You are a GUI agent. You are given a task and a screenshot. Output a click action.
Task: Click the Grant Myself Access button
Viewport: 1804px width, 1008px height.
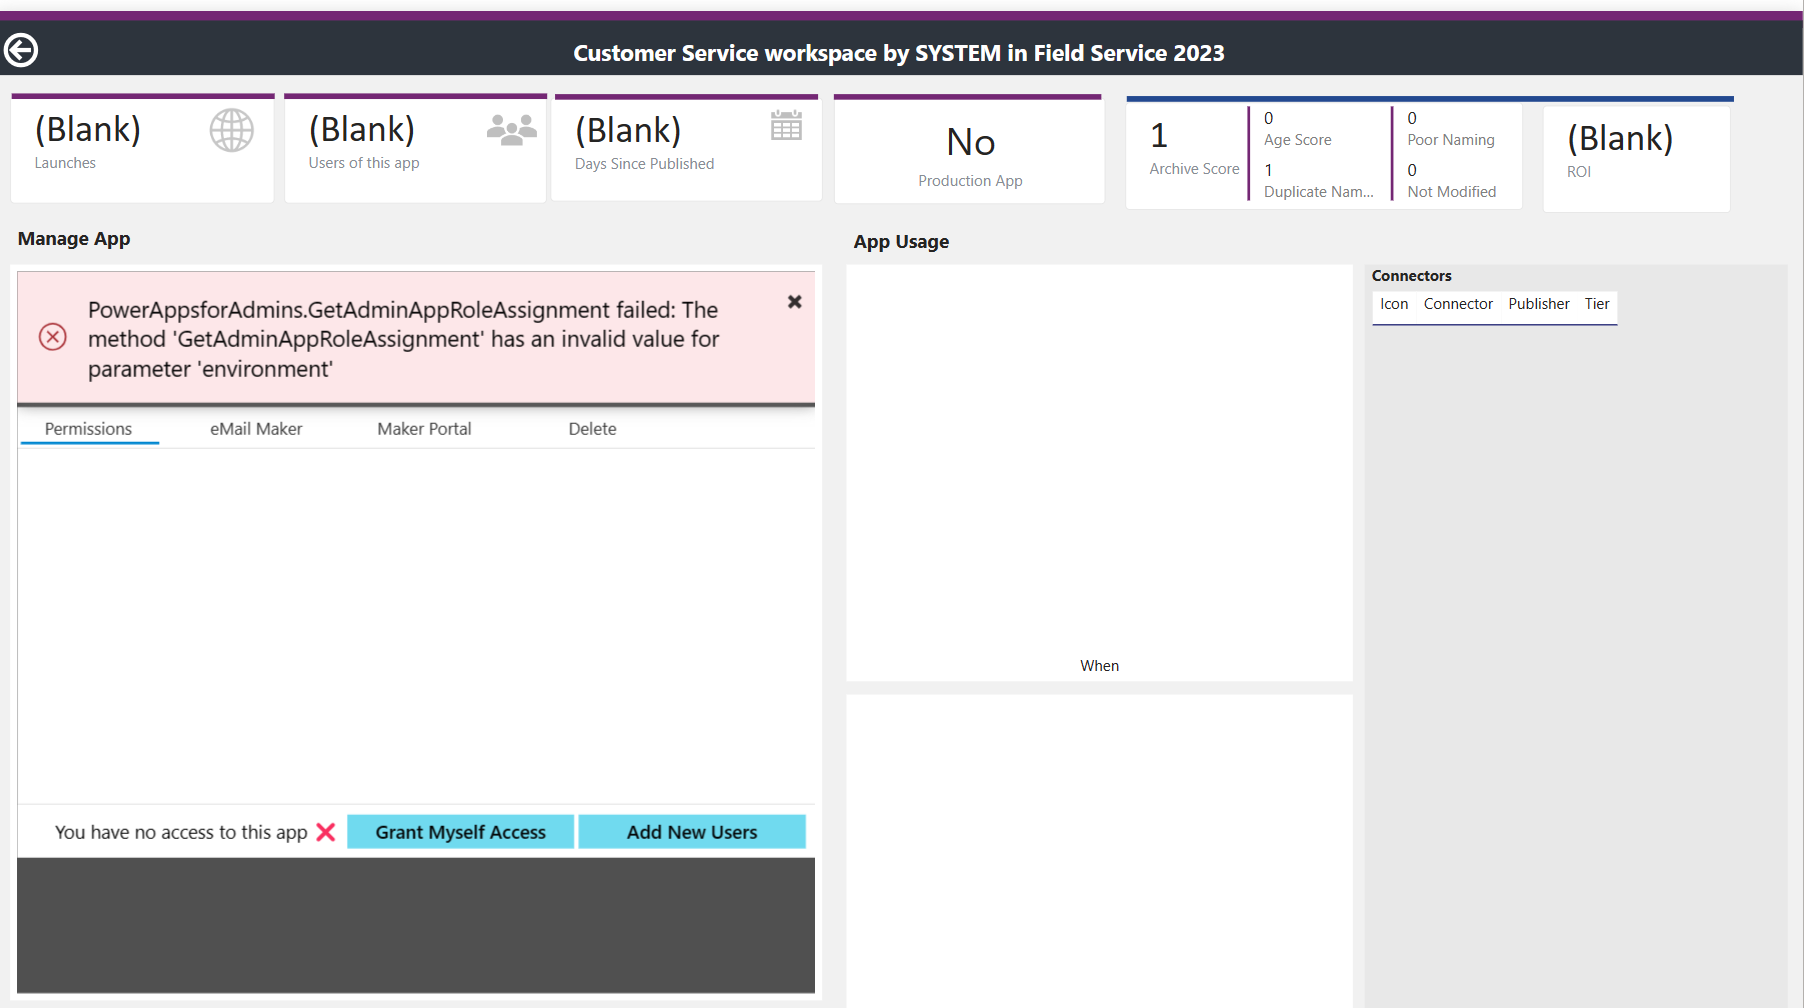(460, 831)
